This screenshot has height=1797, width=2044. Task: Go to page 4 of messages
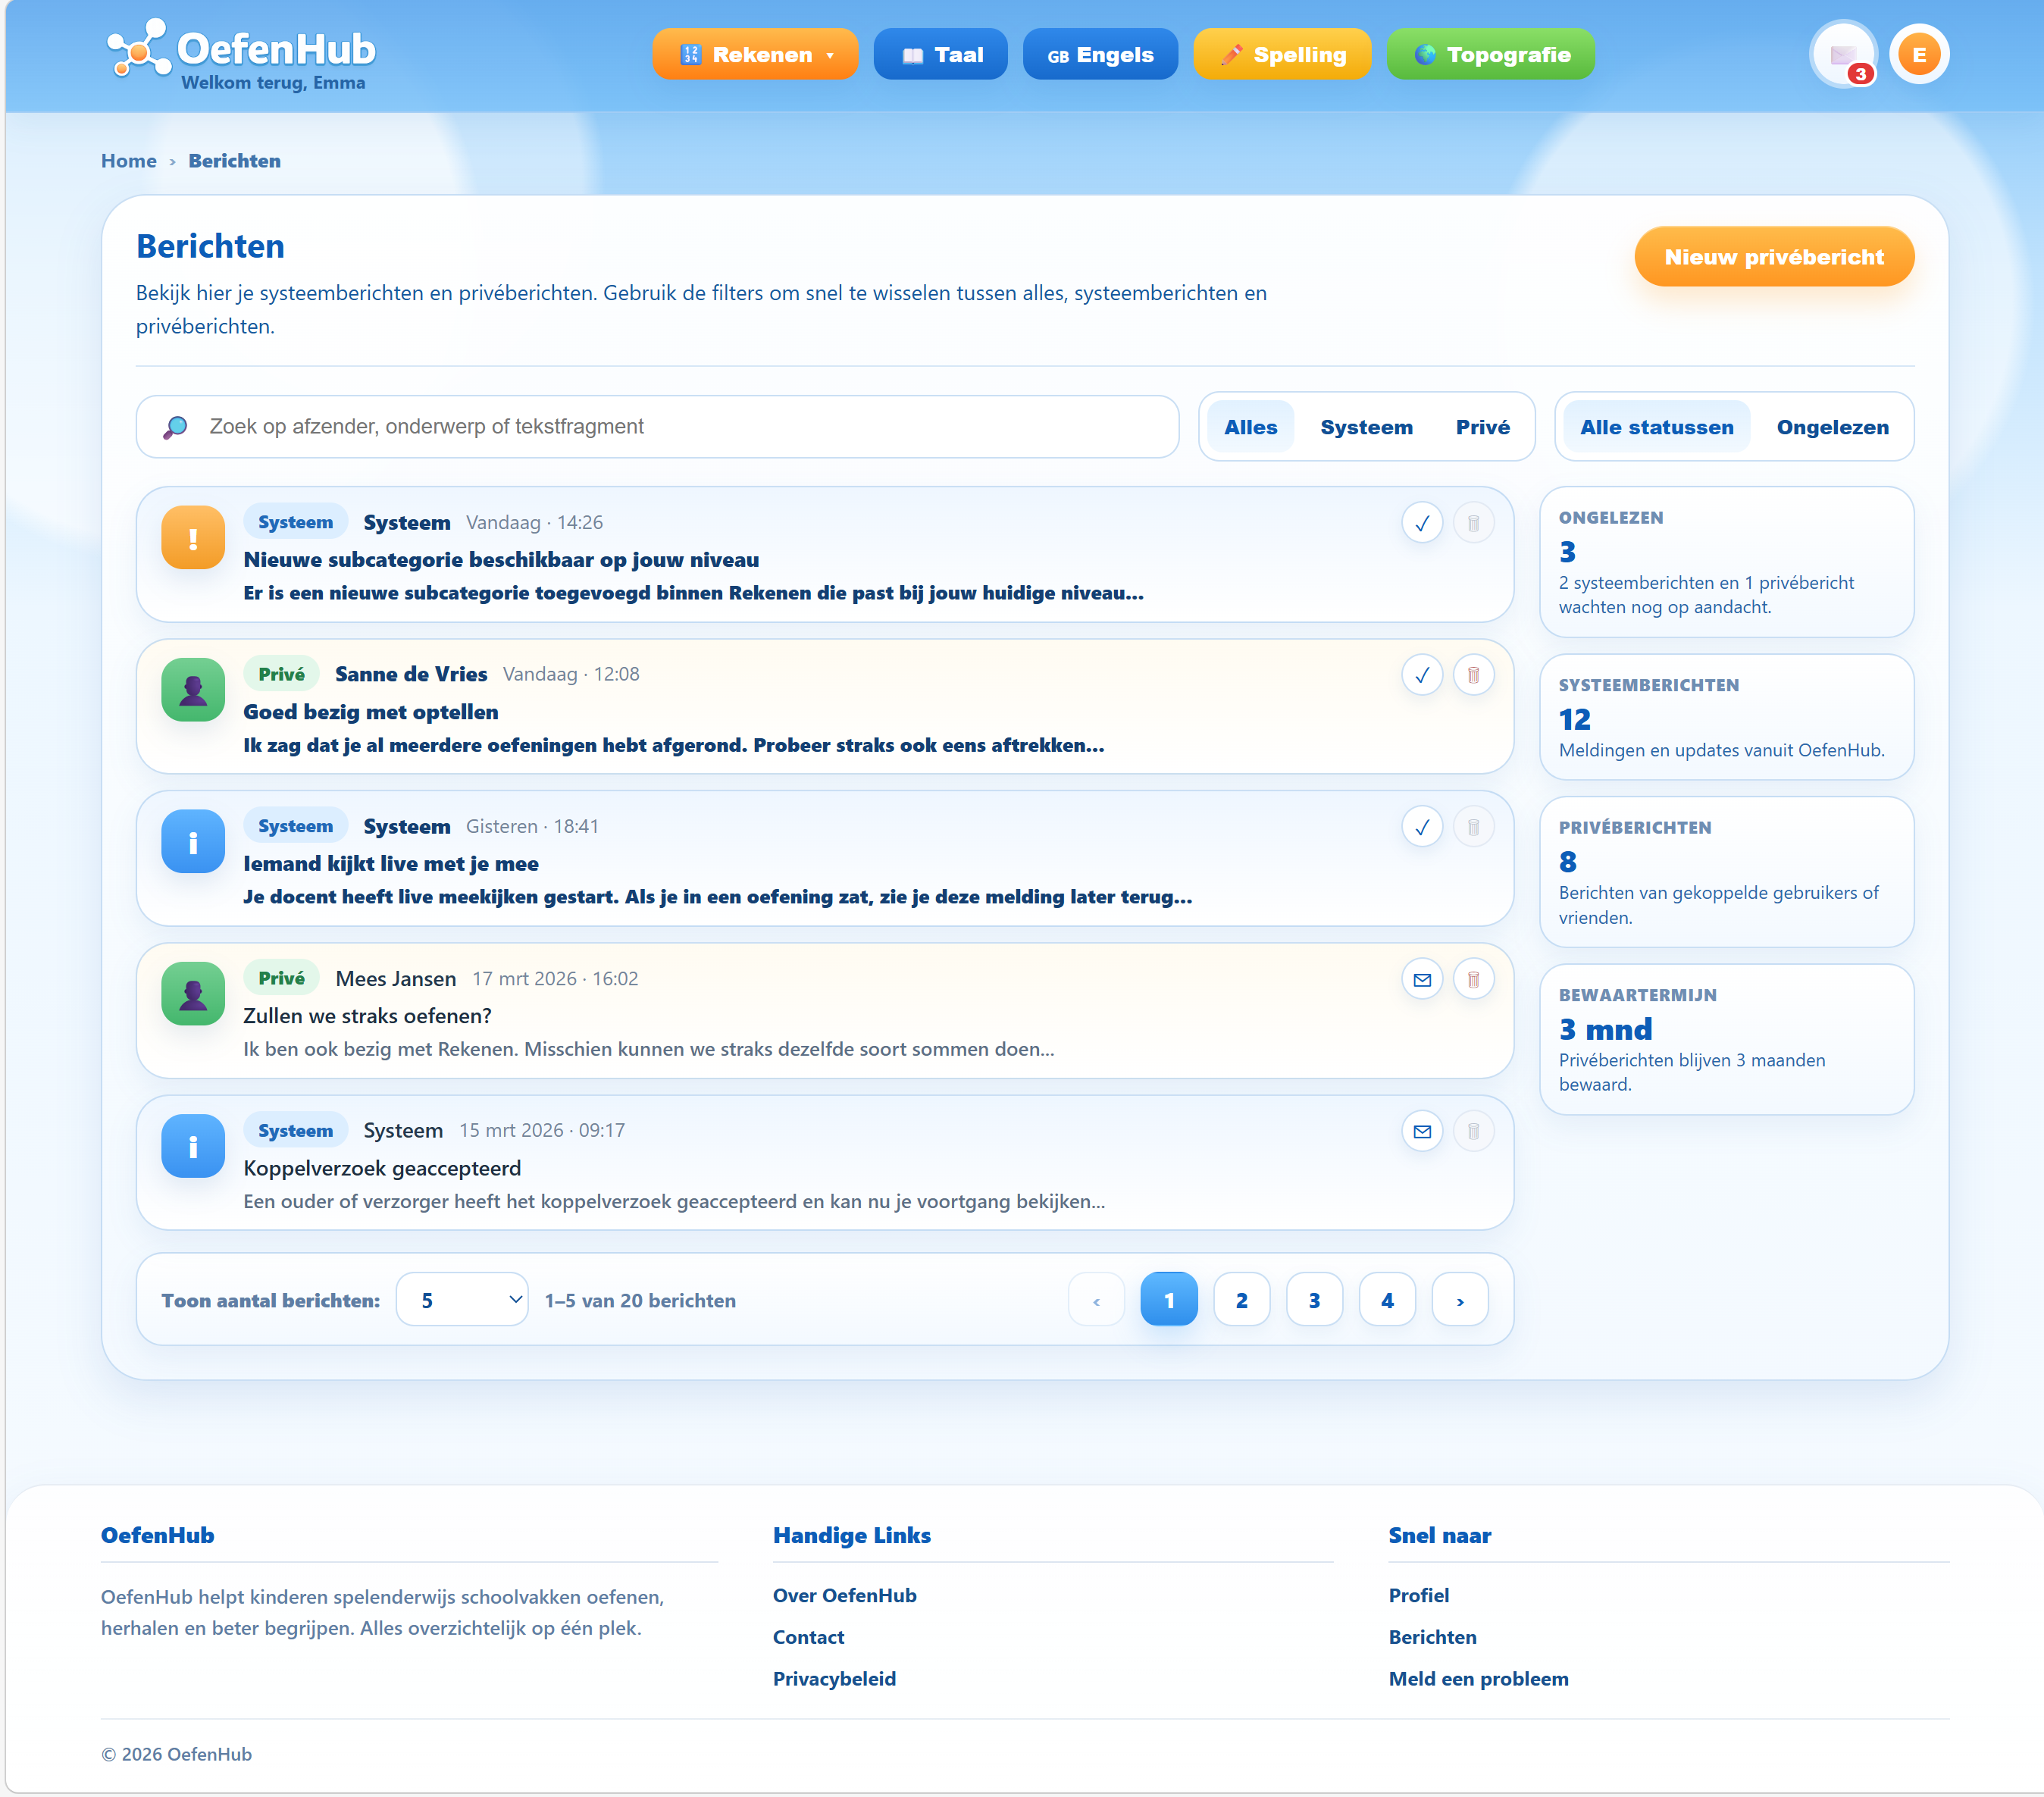pyautogui.click(x=1387, y=1299)
